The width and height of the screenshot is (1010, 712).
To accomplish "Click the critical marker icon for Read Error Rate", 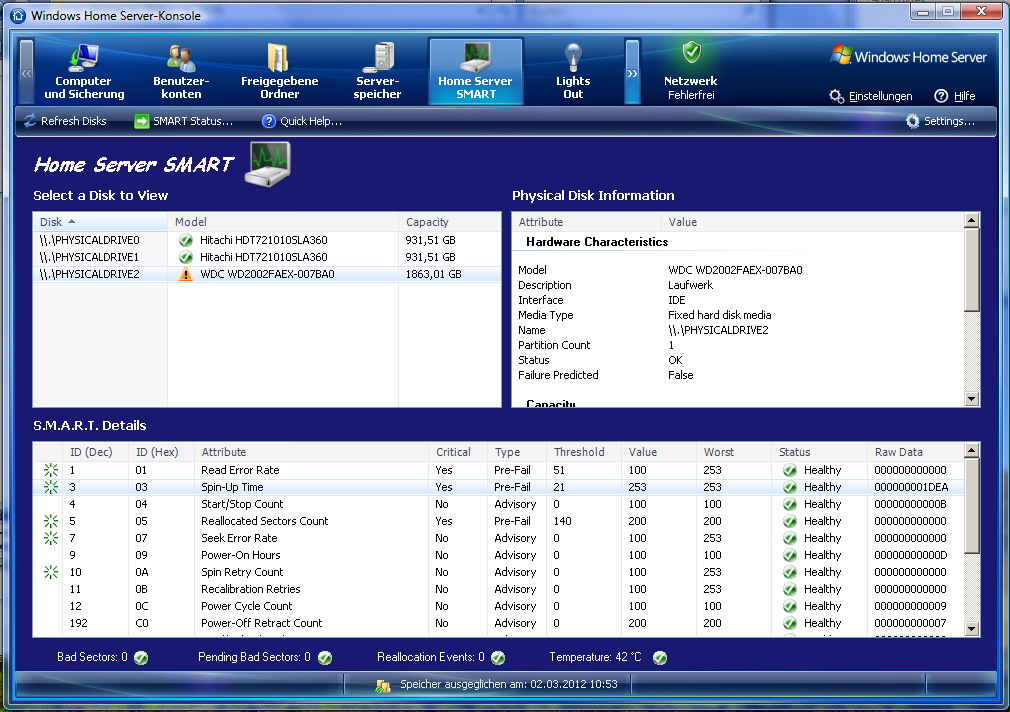I will [x=51, y=470].
